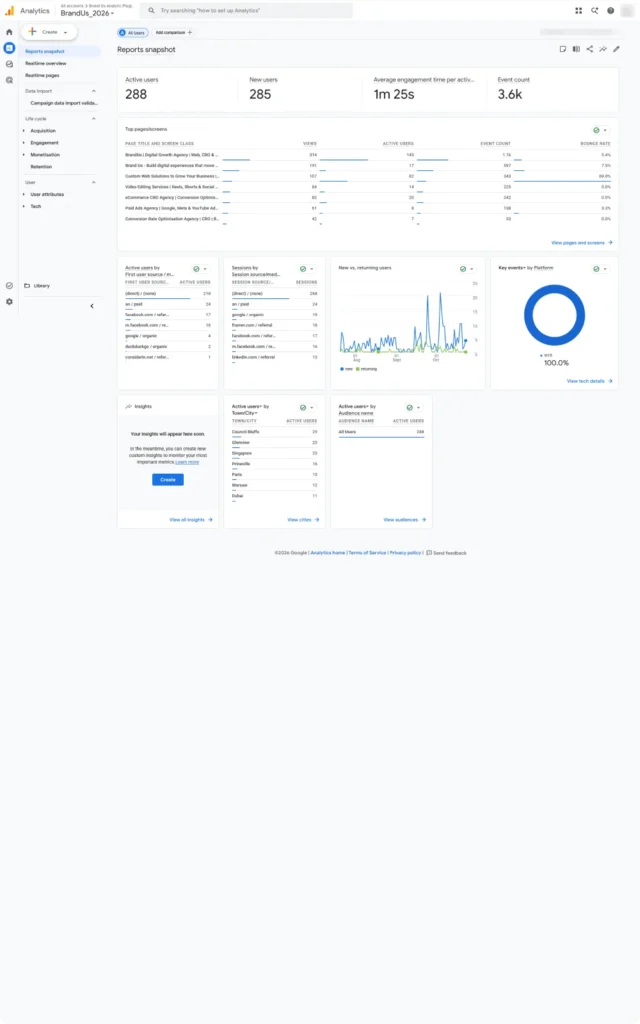Follow the View audiences link

[x=404, y=520]
